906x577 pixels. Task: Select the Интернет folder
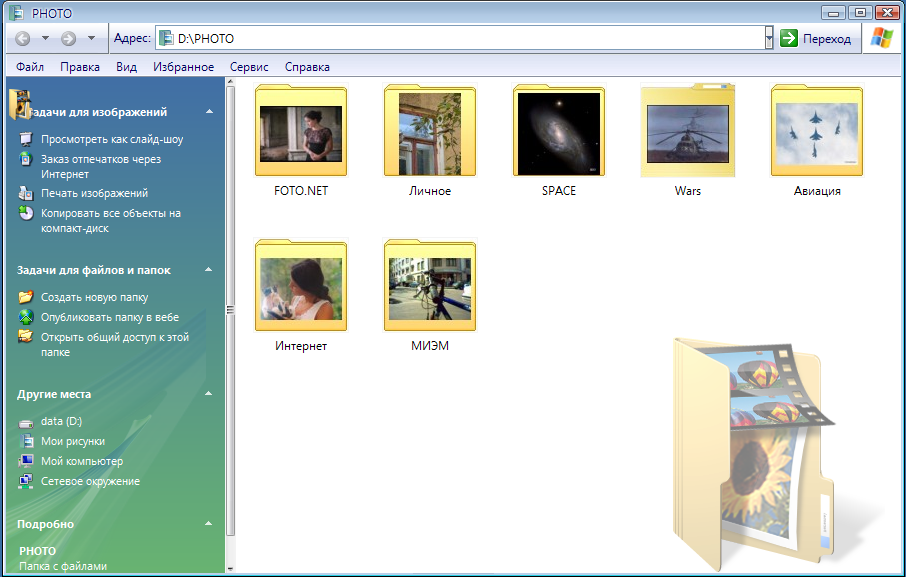[301, 288]
